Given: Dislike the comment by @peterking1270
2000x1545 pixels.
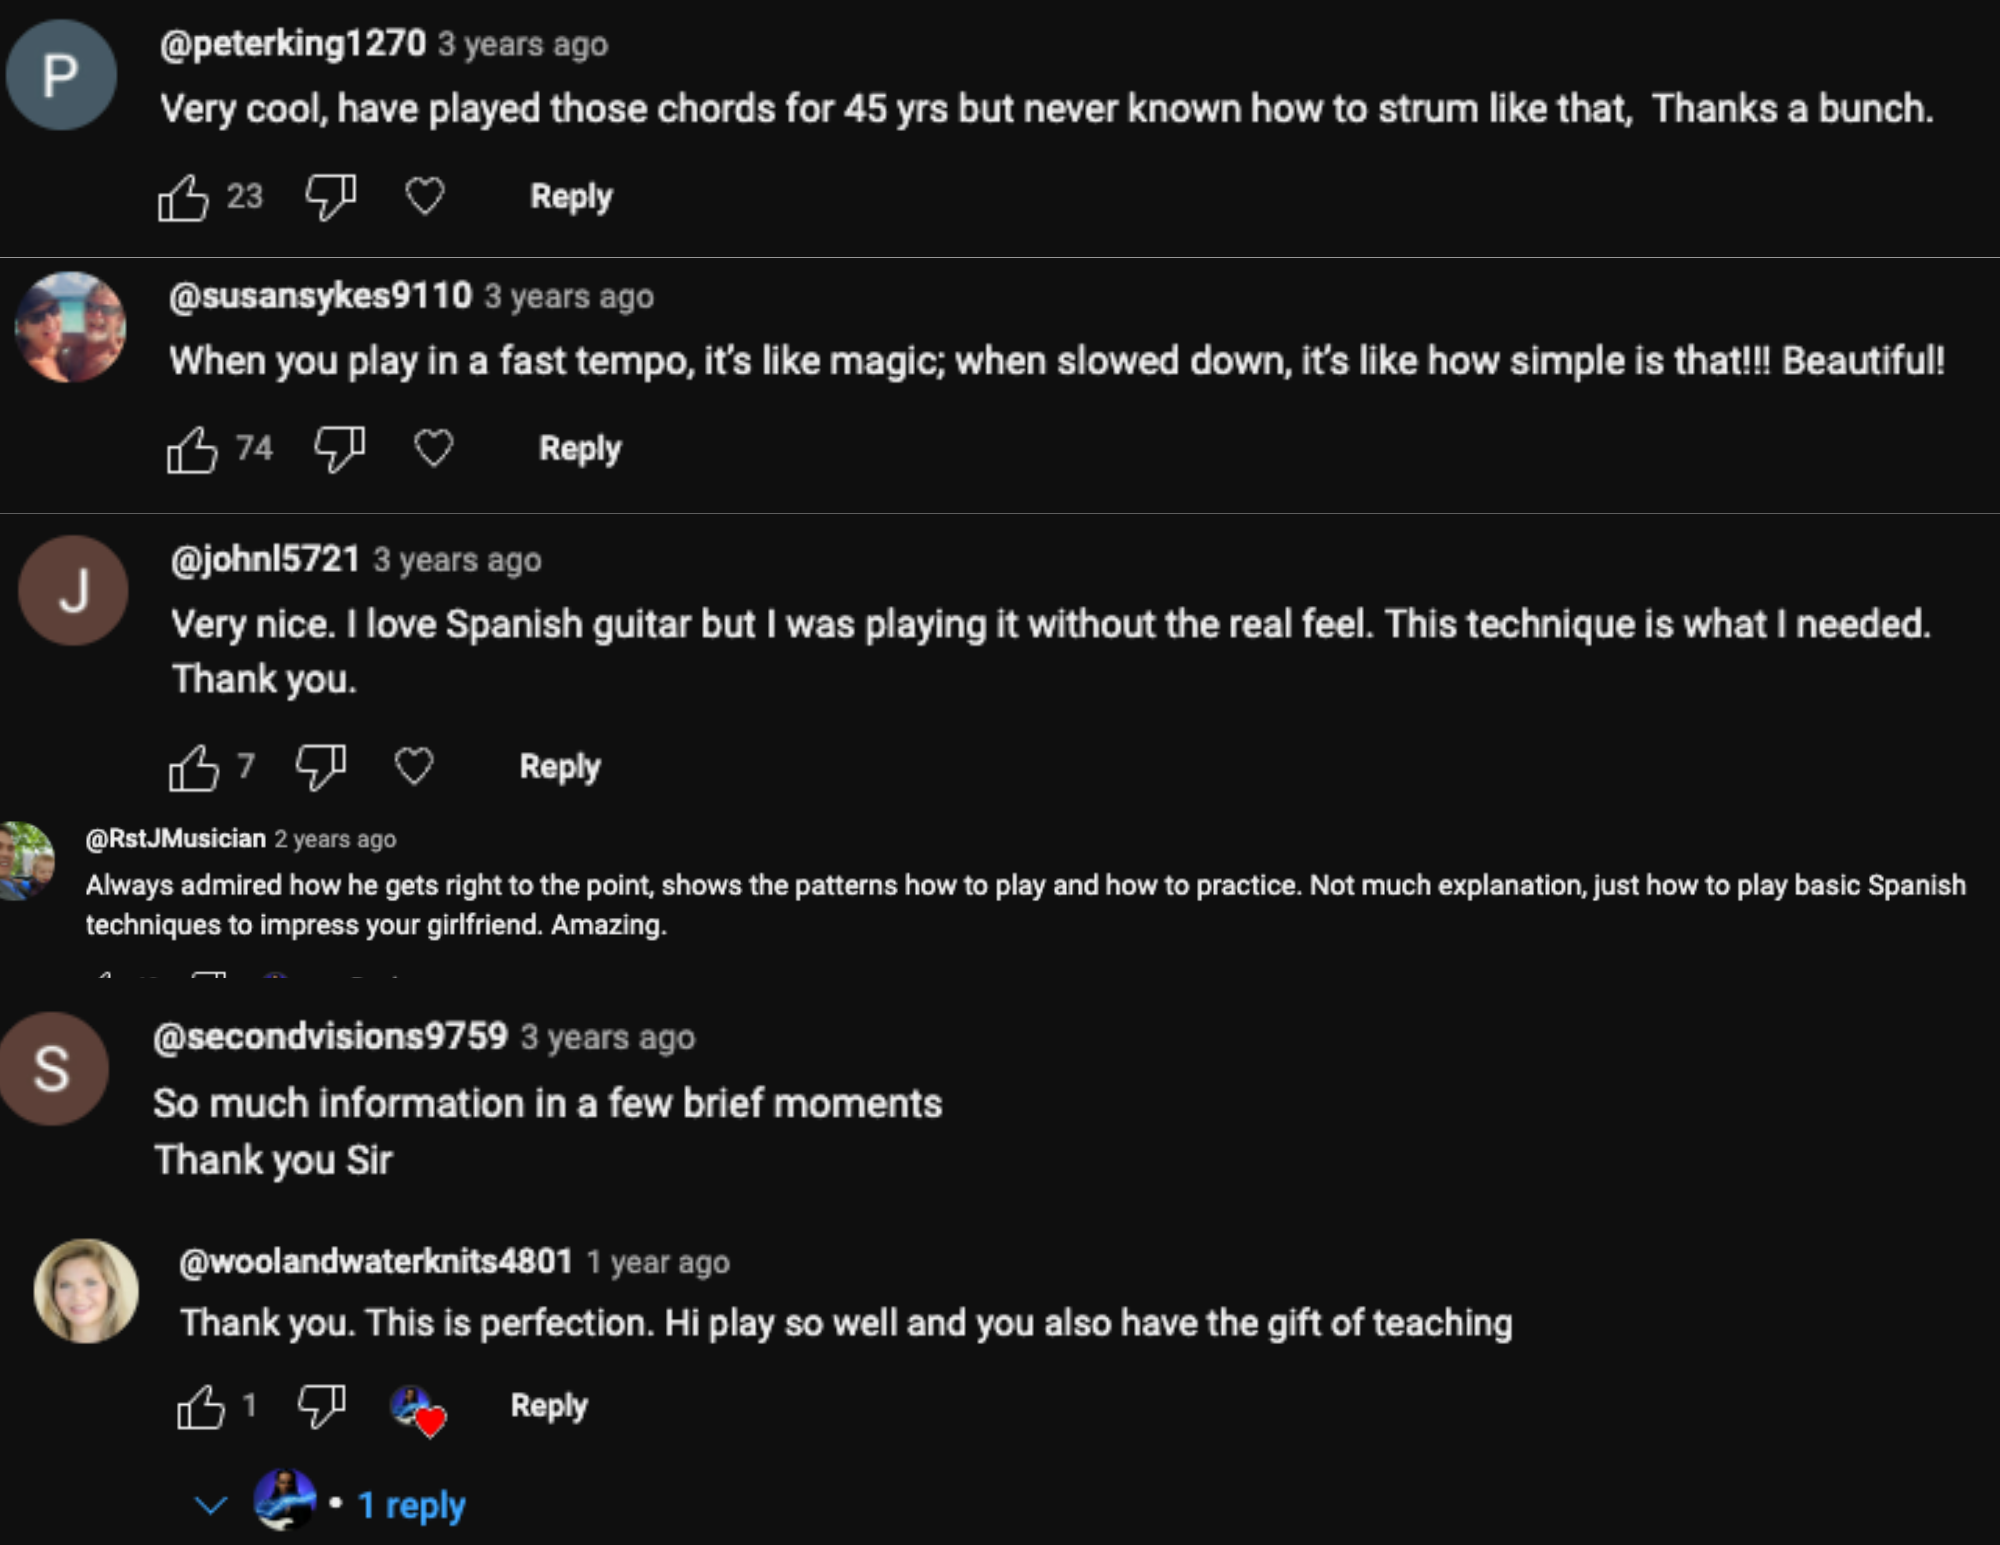Looking at the screenshot, I should coord(331,196).
